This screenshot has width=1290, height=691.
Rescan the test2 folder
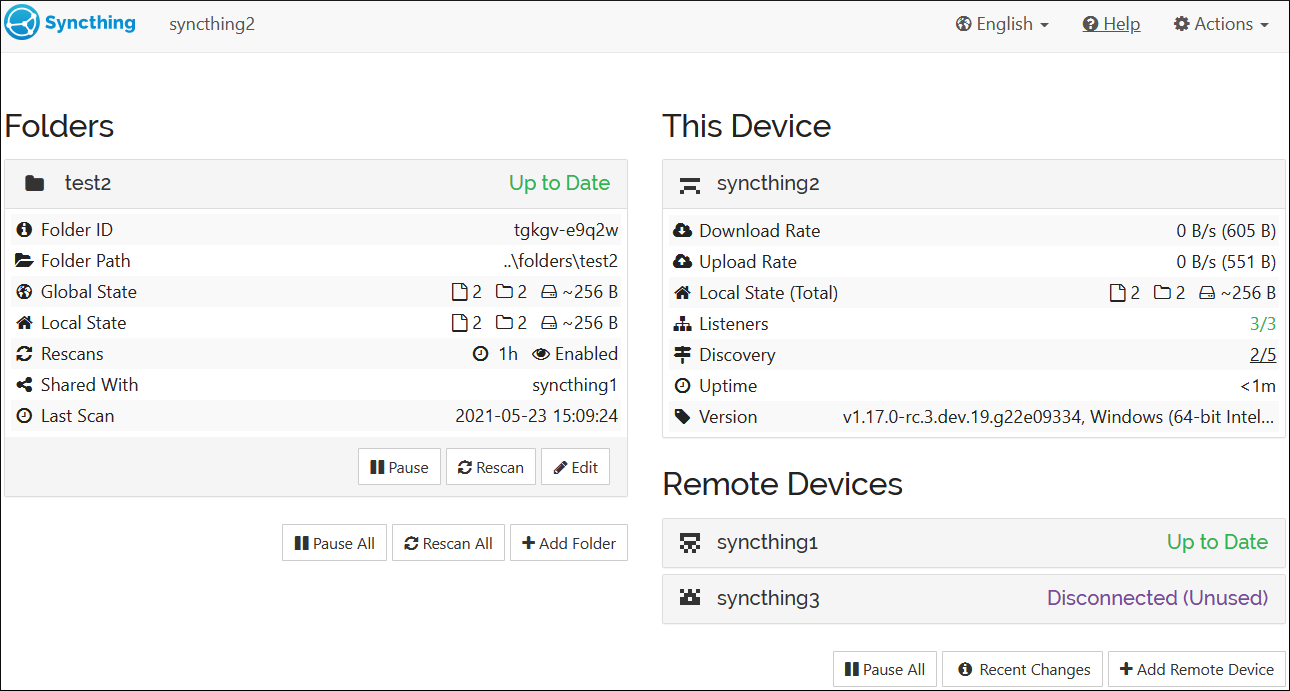[x=491, y=467]
